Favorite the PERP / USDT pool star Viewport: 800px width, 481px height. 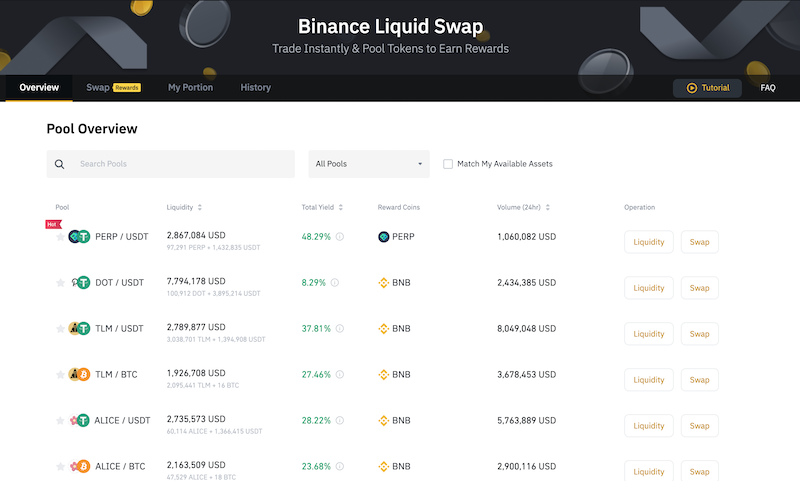(x=60, y=237)
